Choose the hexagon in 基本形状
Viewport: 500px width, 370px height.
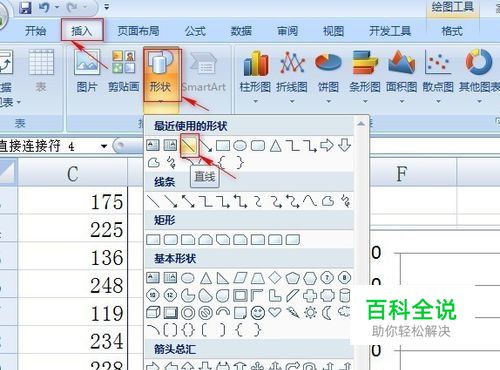click(x=310, y=278)
